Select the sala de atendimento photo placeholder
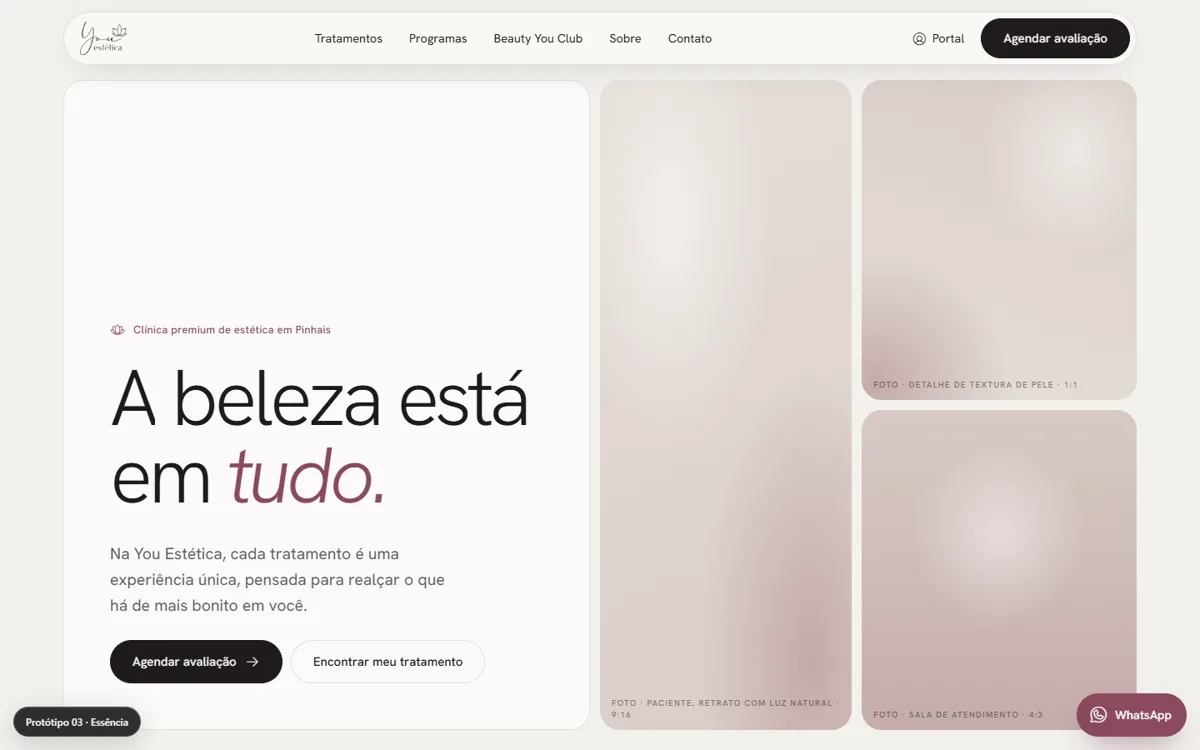 coord(999,570)
